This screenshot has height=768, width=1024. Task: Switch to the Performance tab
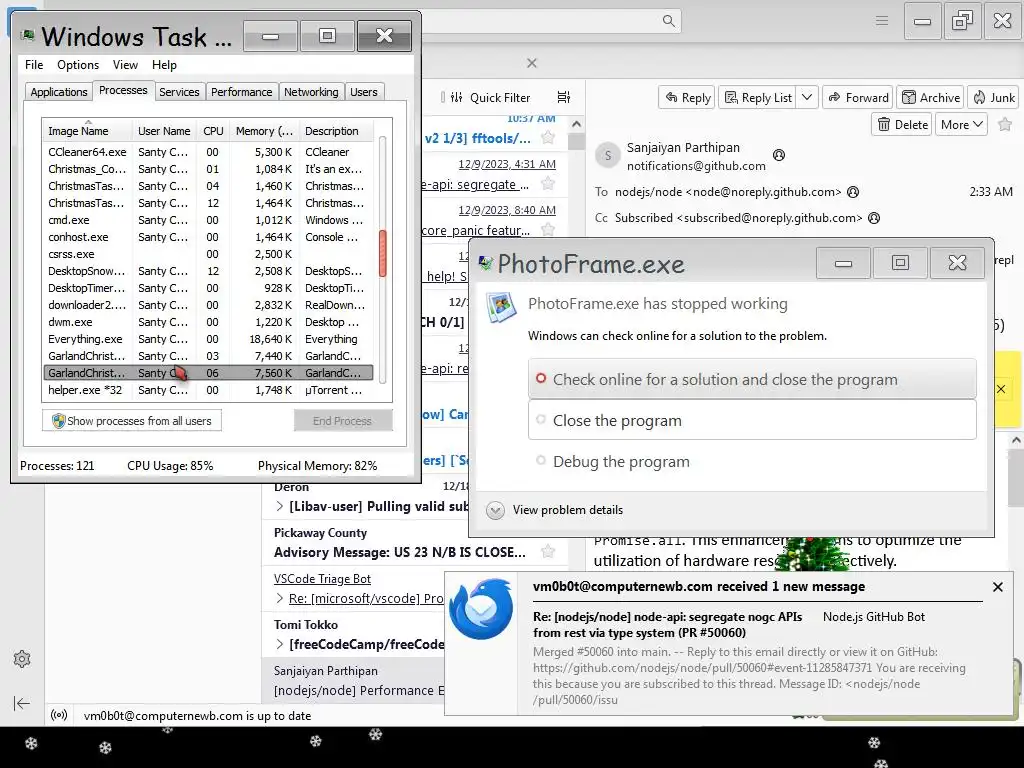click(242, 92)
